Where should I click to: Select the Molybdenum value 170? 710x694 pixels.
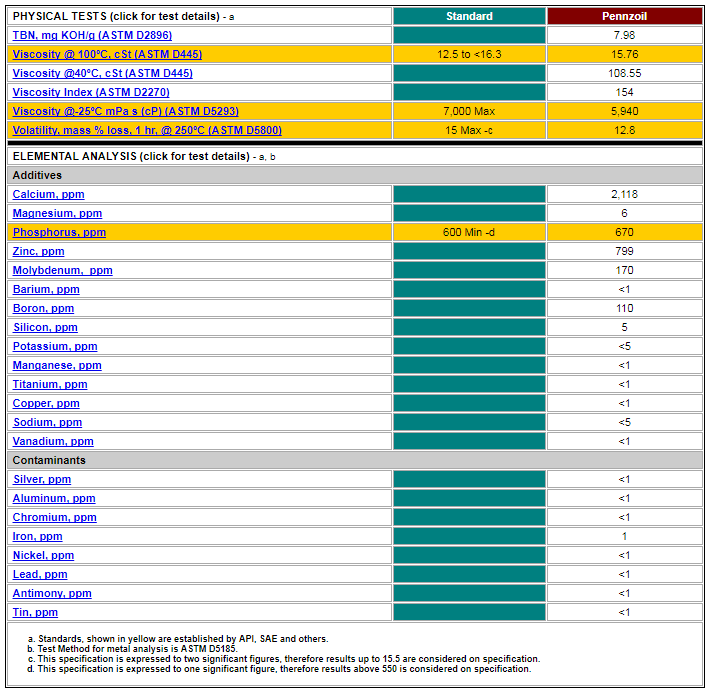pyautogui.click(x=624, y=270)
